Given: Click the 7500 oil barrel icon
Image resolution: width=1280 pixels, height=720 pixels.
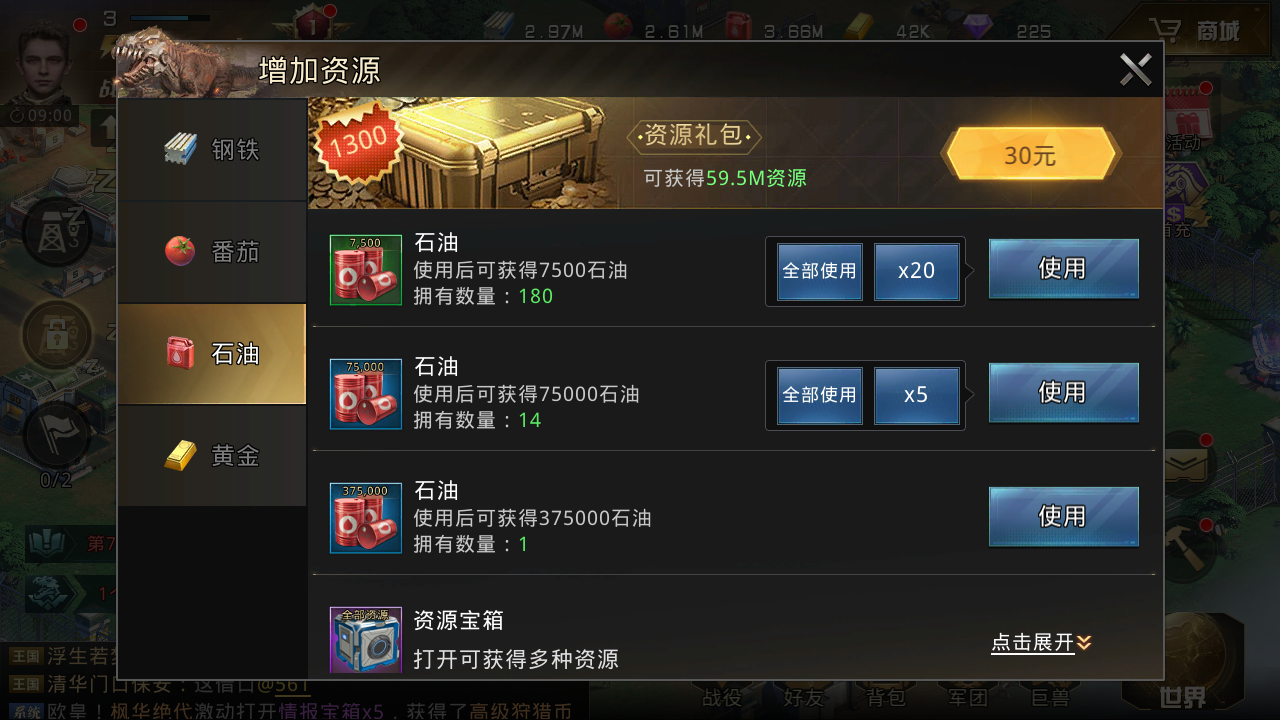Looking at the screenshot, I should (366, 270).
